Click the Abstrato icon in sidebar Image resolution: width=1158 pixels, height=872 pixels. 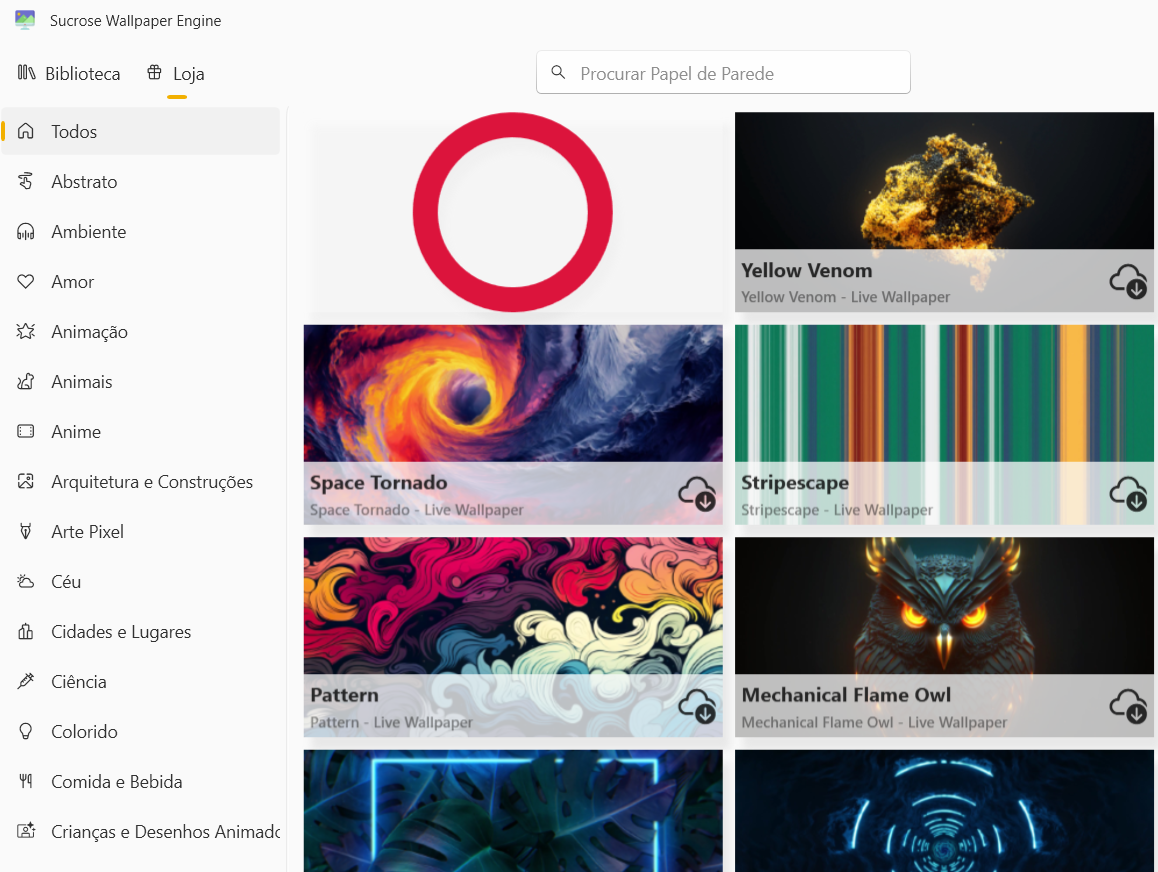coord(26,181)
